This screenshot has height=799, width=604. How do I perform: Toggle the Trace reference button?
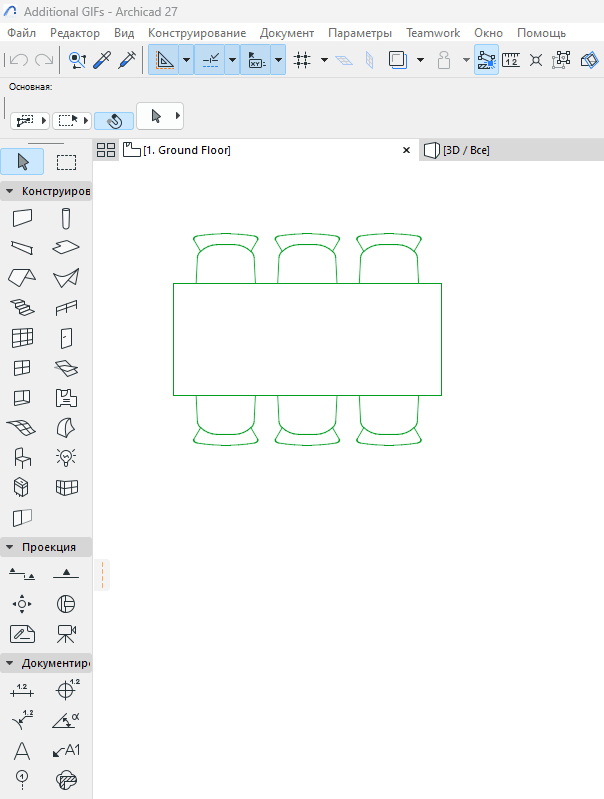398,60
